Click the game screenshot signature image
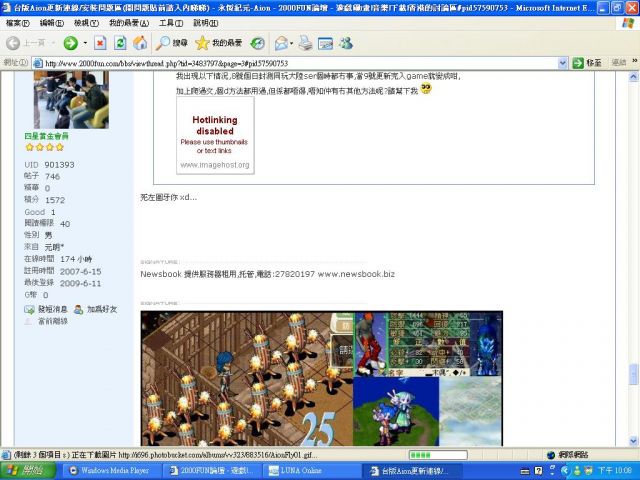The height and width of the screenshot is (480, 640). click(x=322, y=378)
